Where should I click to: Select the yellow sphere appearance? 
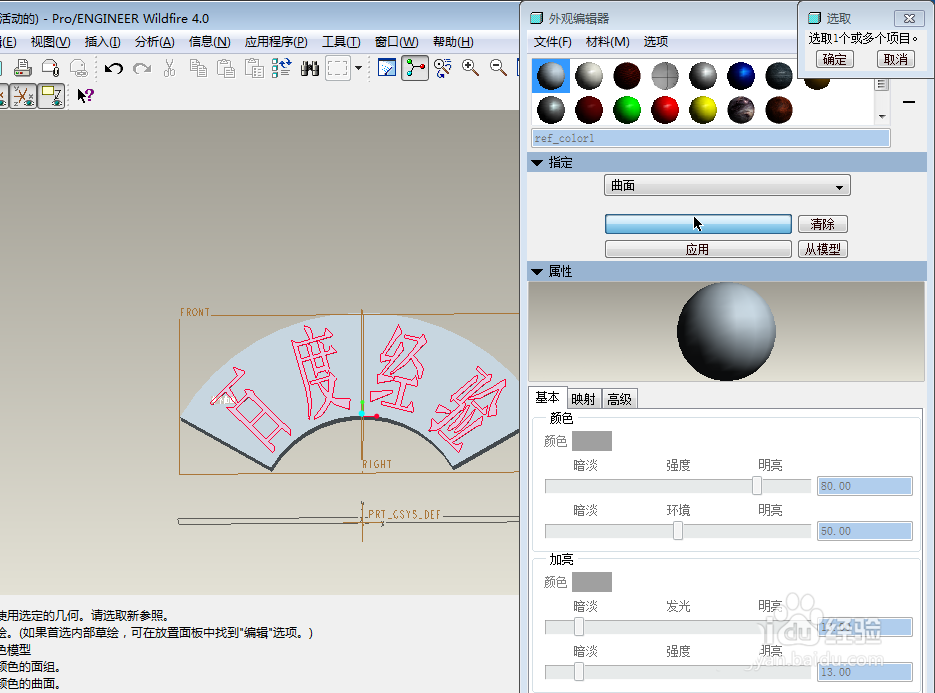[703, 110]
